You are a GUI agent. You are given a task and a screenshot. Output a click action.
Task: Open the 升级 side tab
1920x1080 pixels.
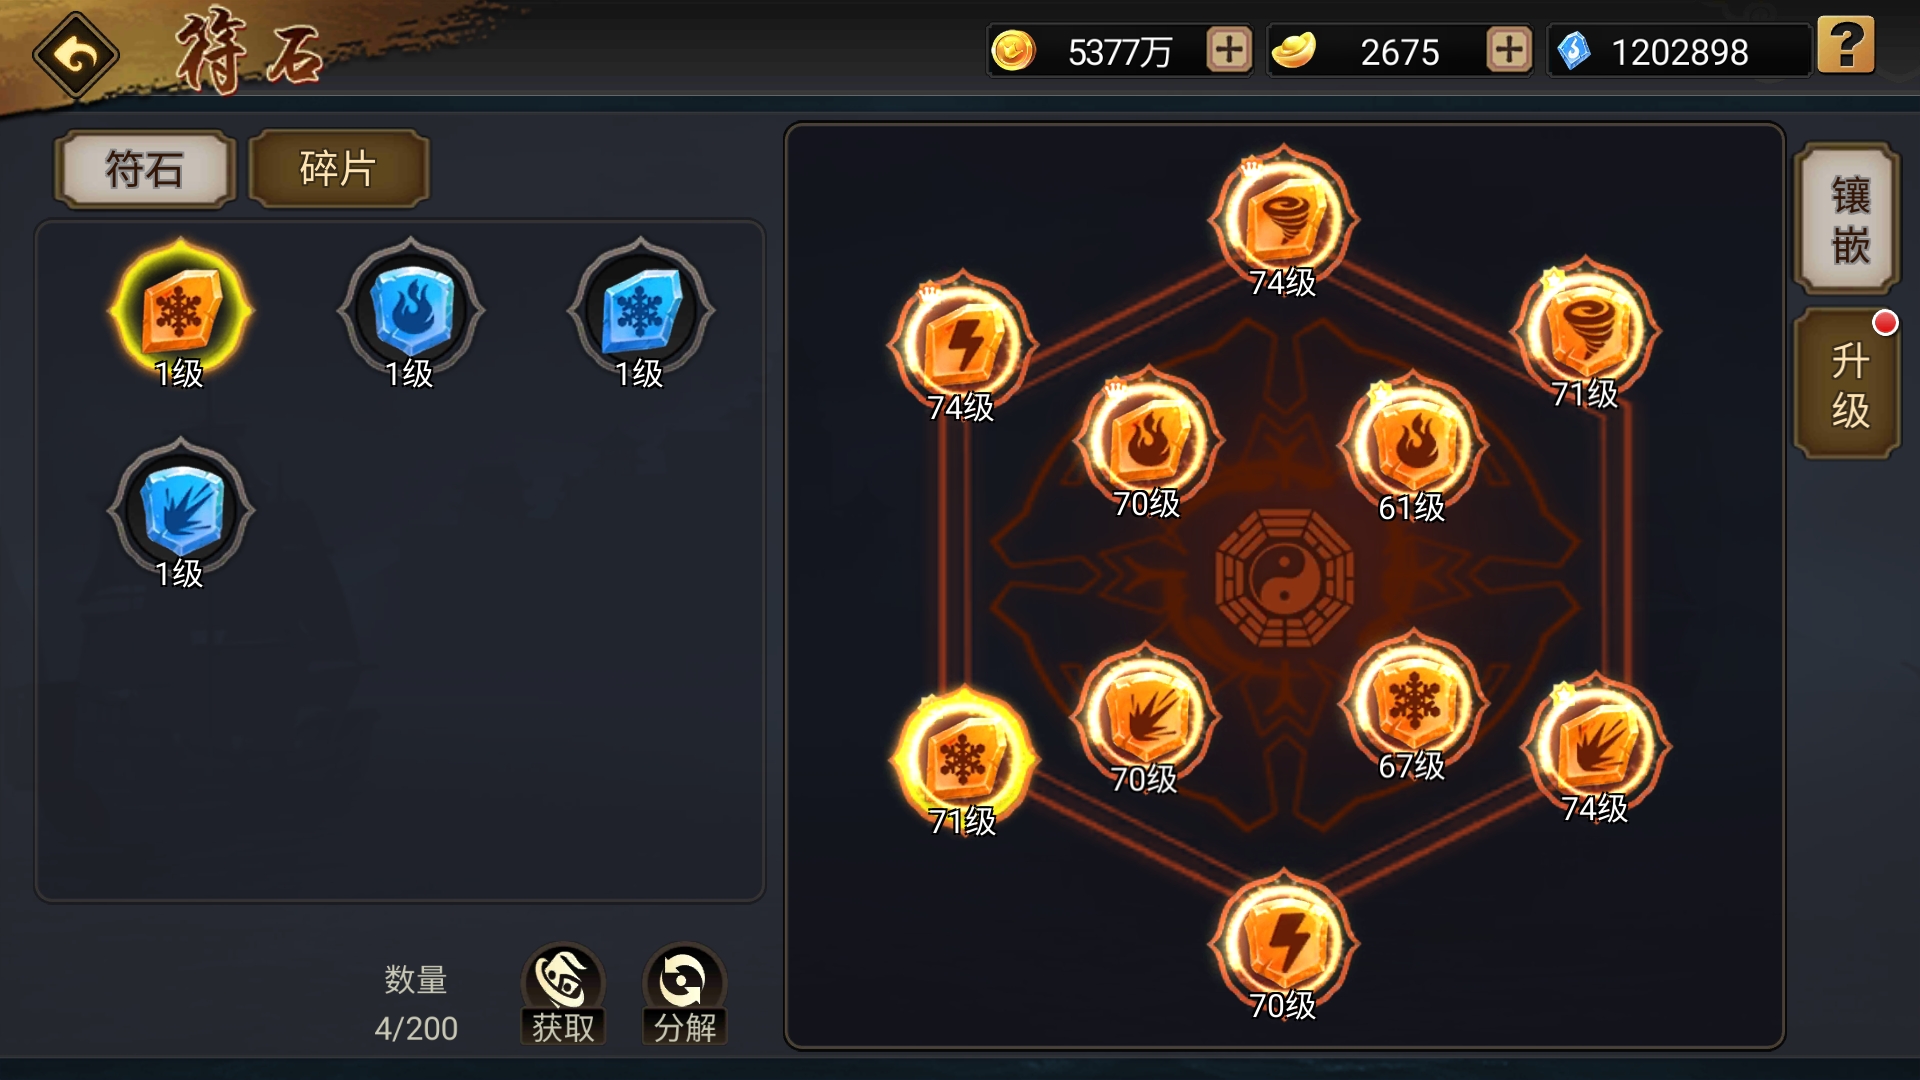[1848, 384]
